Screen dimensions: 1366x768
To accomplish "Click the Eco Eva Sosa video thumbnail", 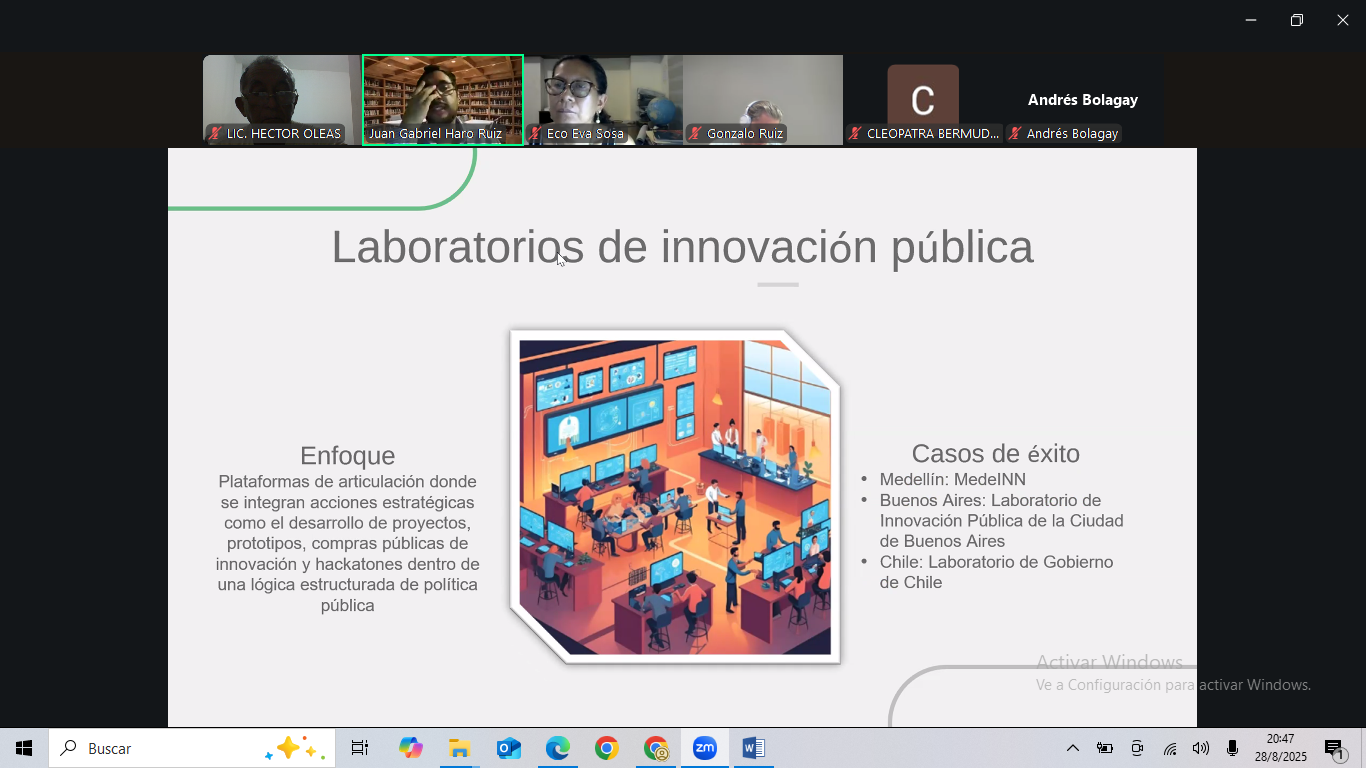I will 603,100.
